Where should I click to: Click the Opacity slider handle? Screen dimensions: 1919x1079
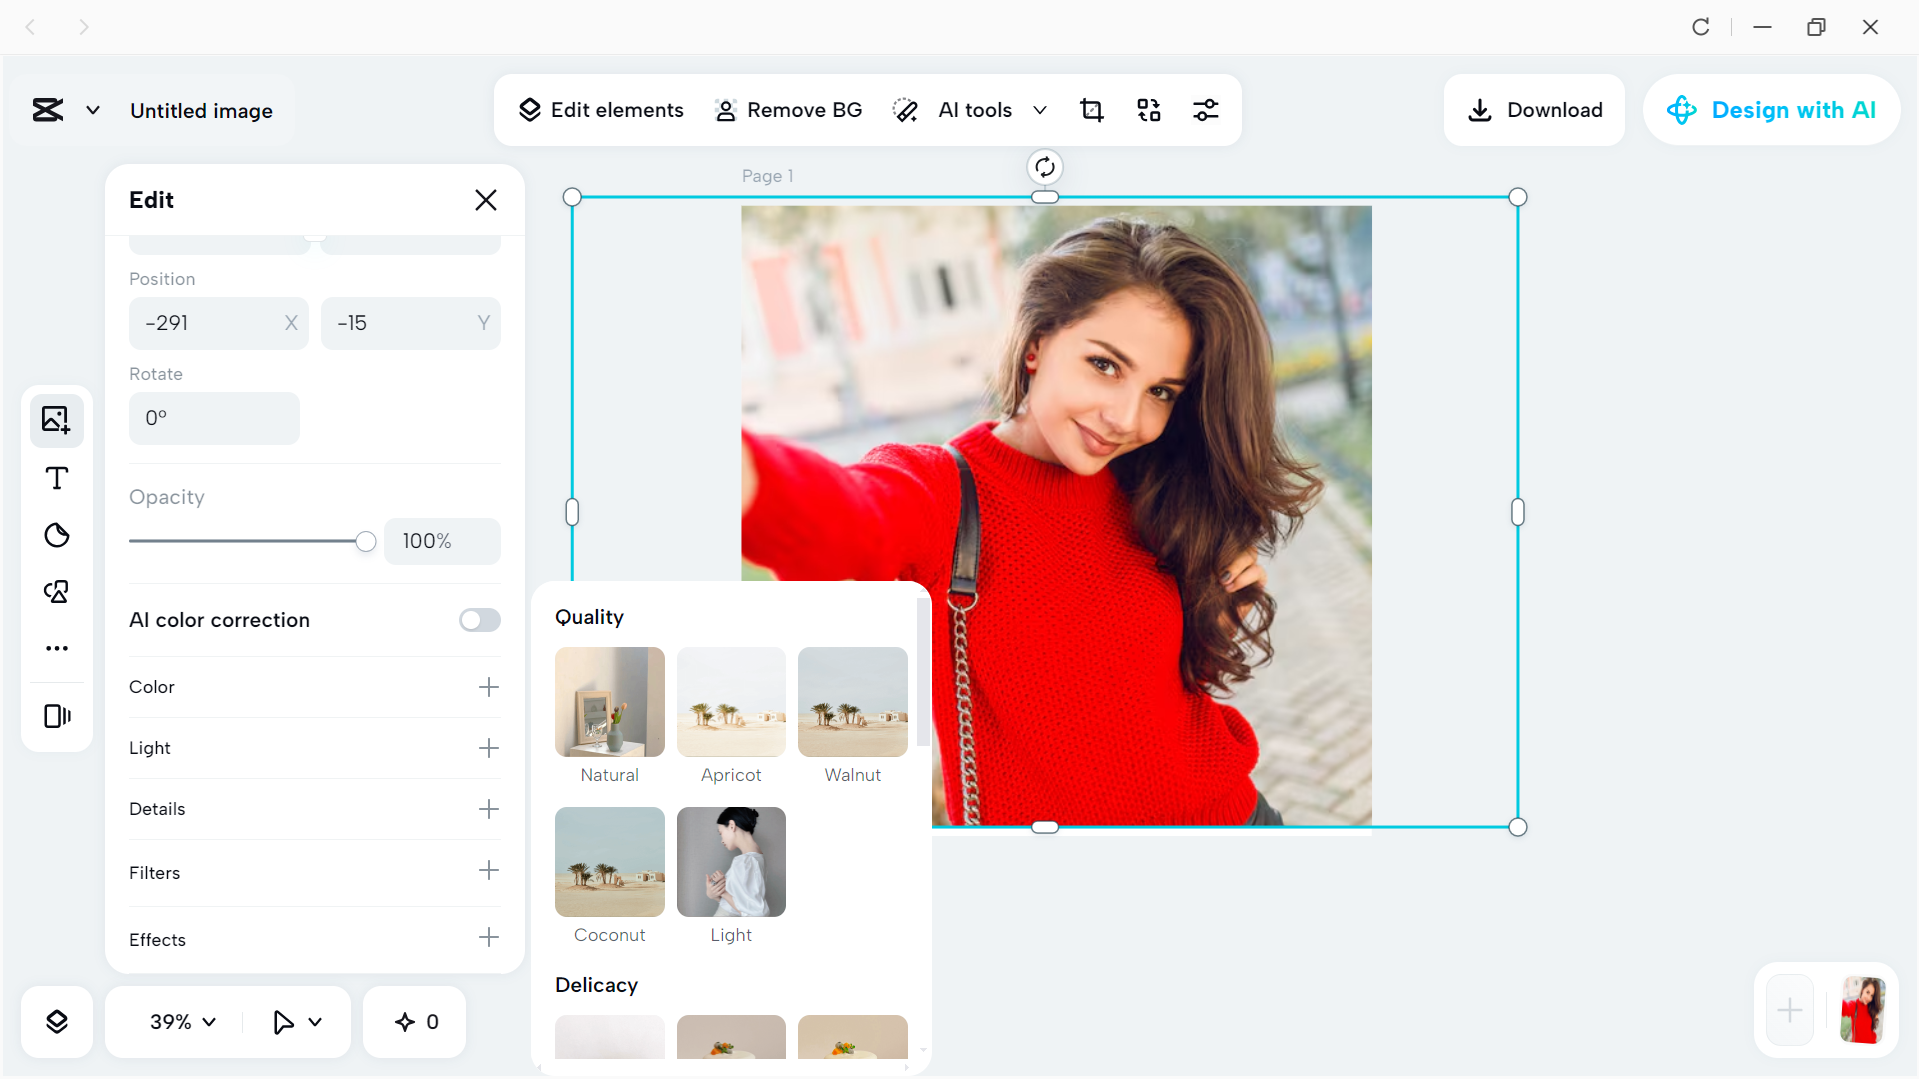(x=366, y=541)
